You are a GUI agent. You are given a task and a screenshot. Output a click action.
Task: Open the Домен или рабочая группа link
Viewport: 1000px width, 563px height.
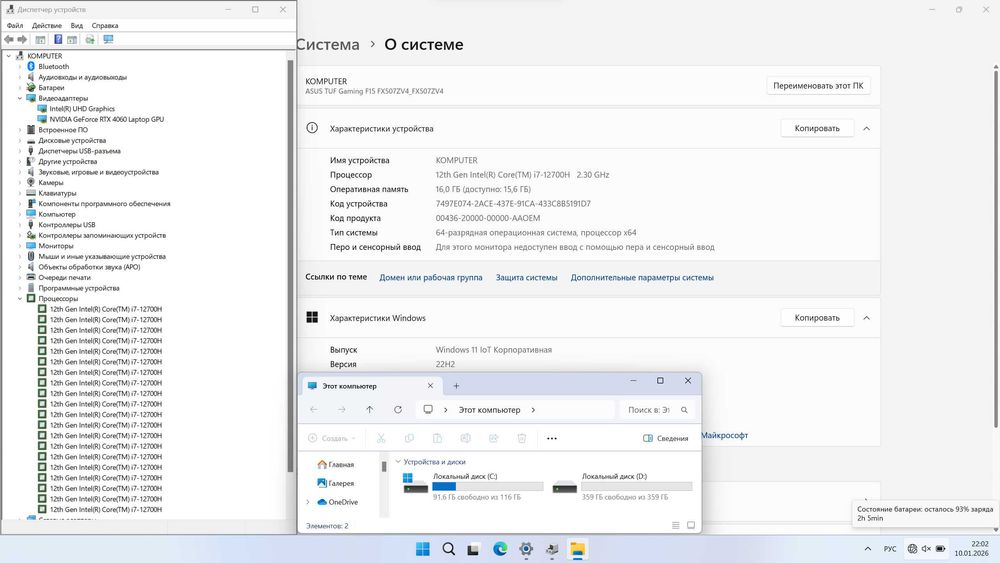pyautogui.click(x=430, y=277)
